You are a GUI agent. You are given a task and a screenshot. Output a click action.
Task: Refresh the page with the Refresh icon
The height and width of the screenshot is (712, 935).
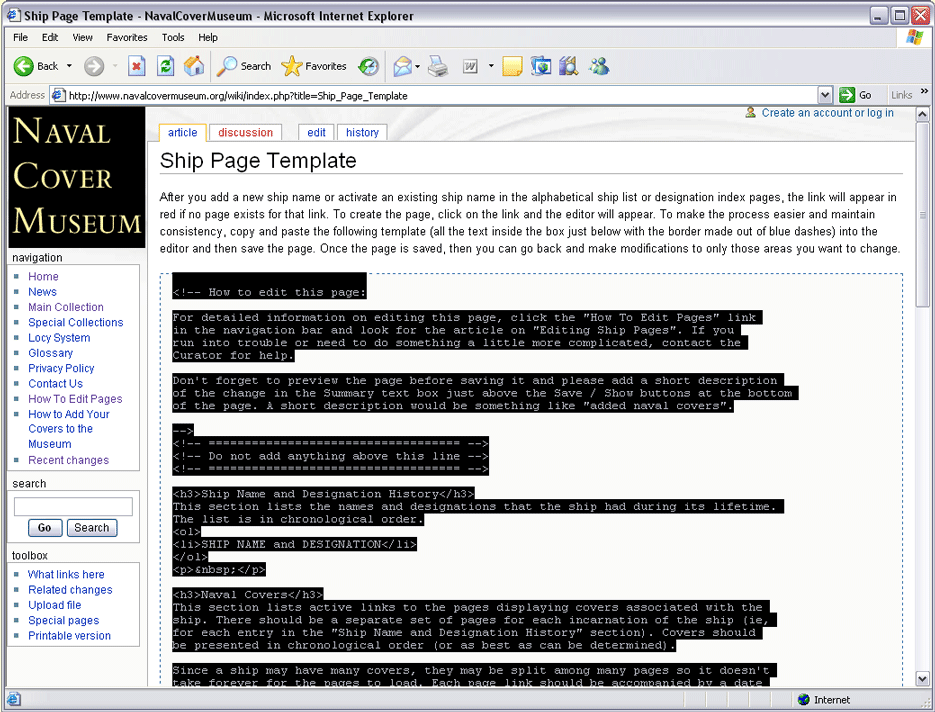(x=166, y=66)
